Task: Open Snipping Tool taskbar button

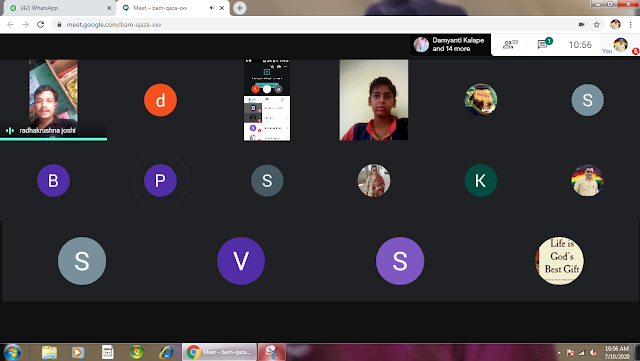Action: click(x=272, y=352)
